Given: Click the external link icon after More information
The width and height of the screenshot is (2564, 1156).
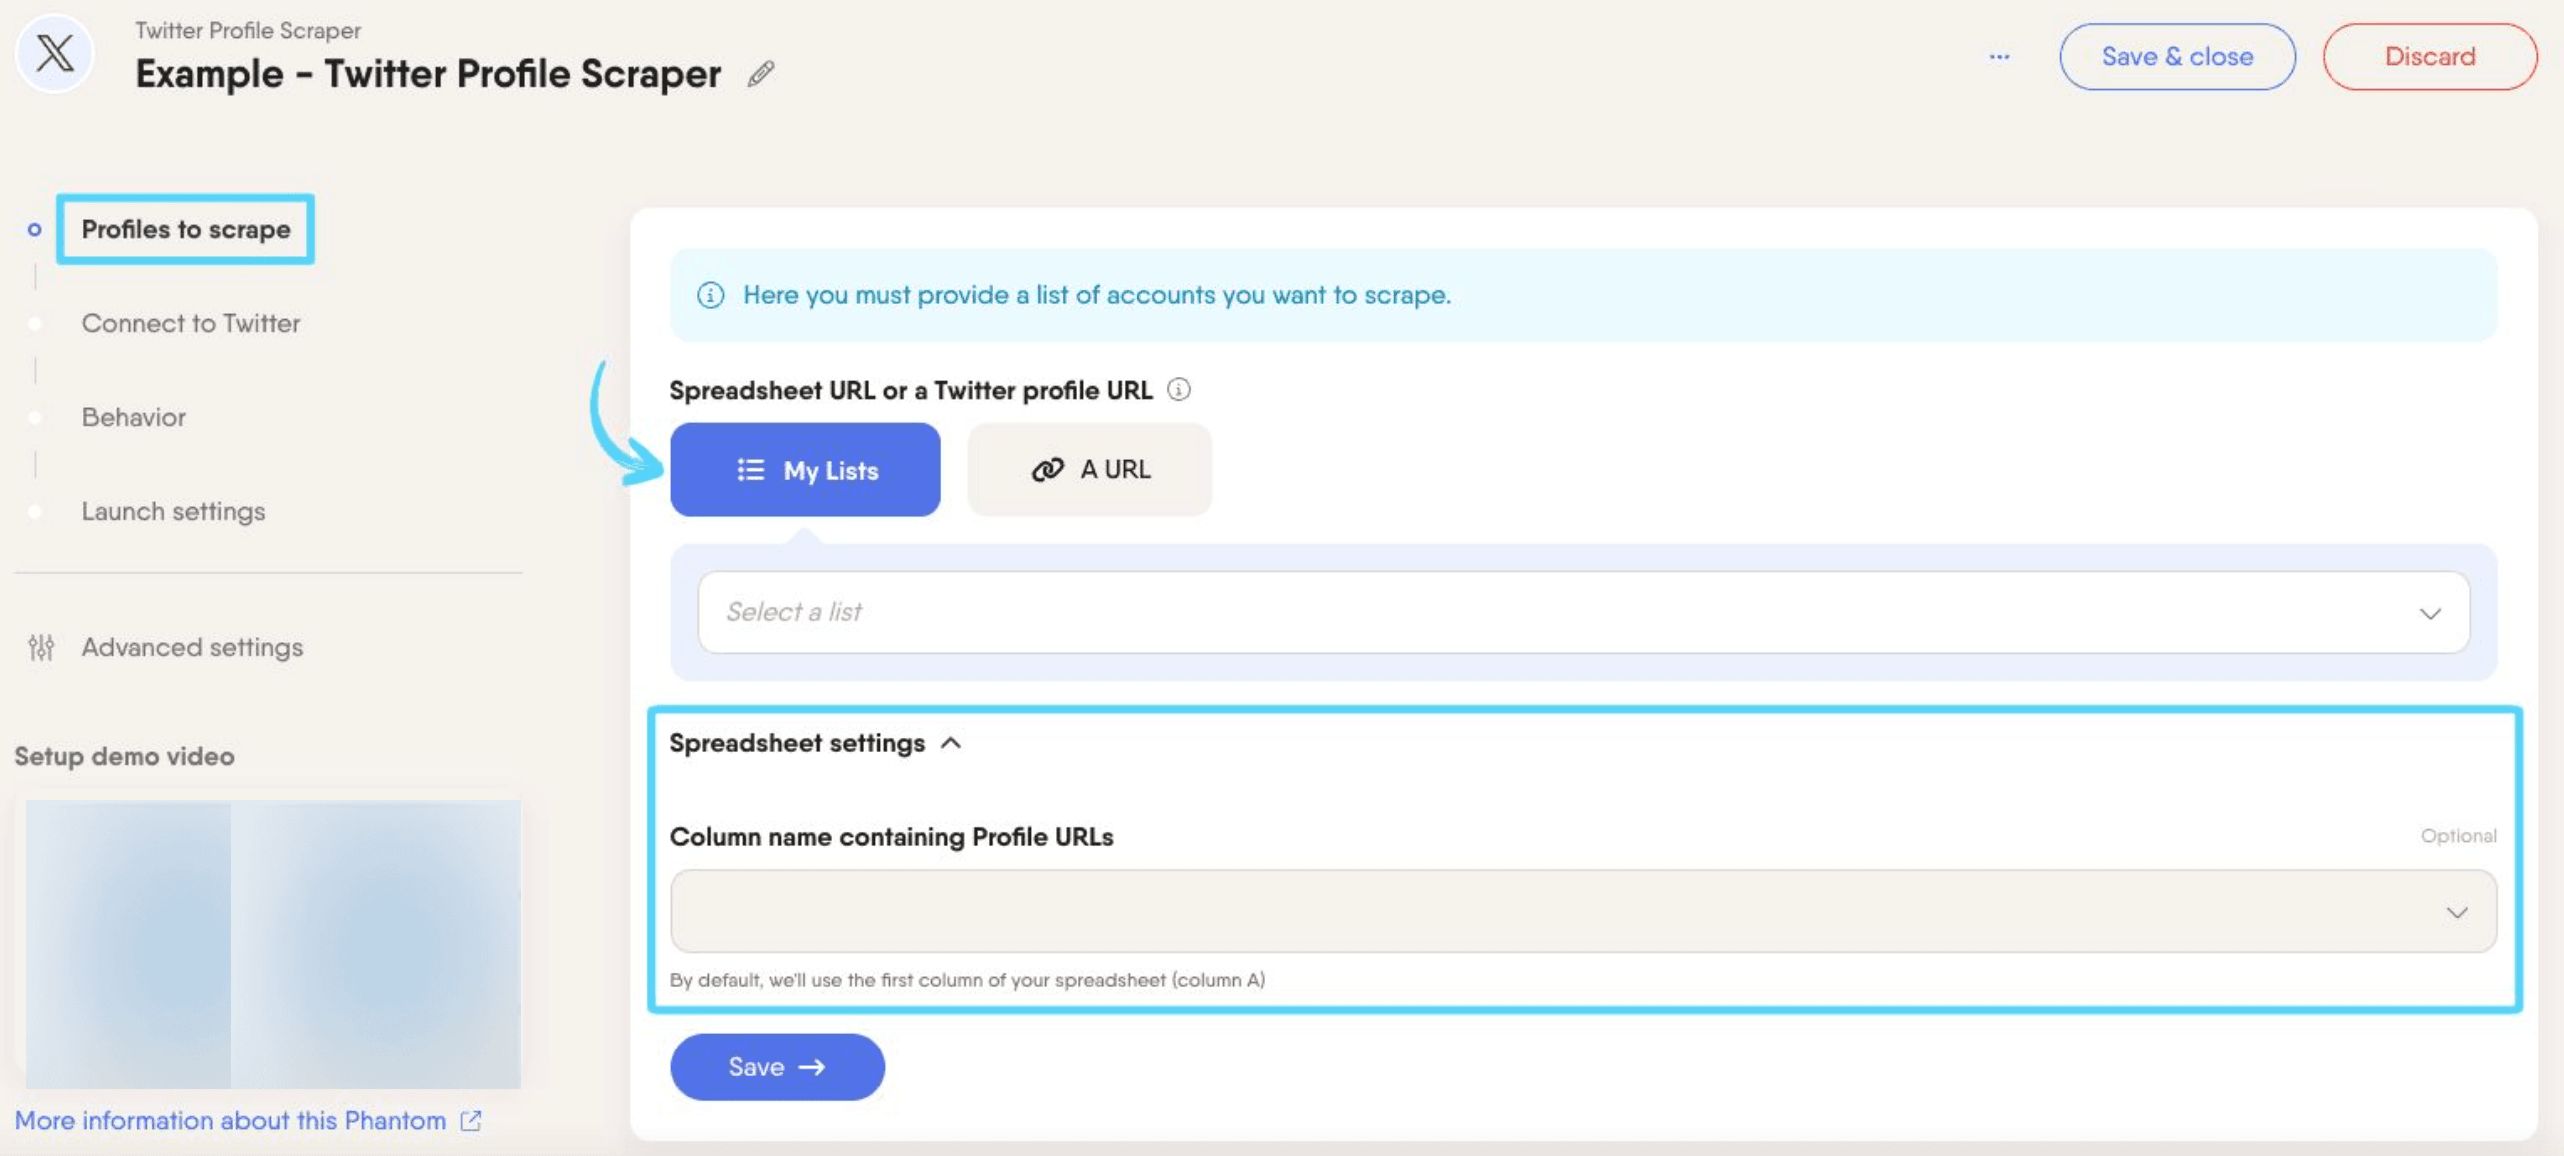Looking at the screenshot, I should (471, 1121).
